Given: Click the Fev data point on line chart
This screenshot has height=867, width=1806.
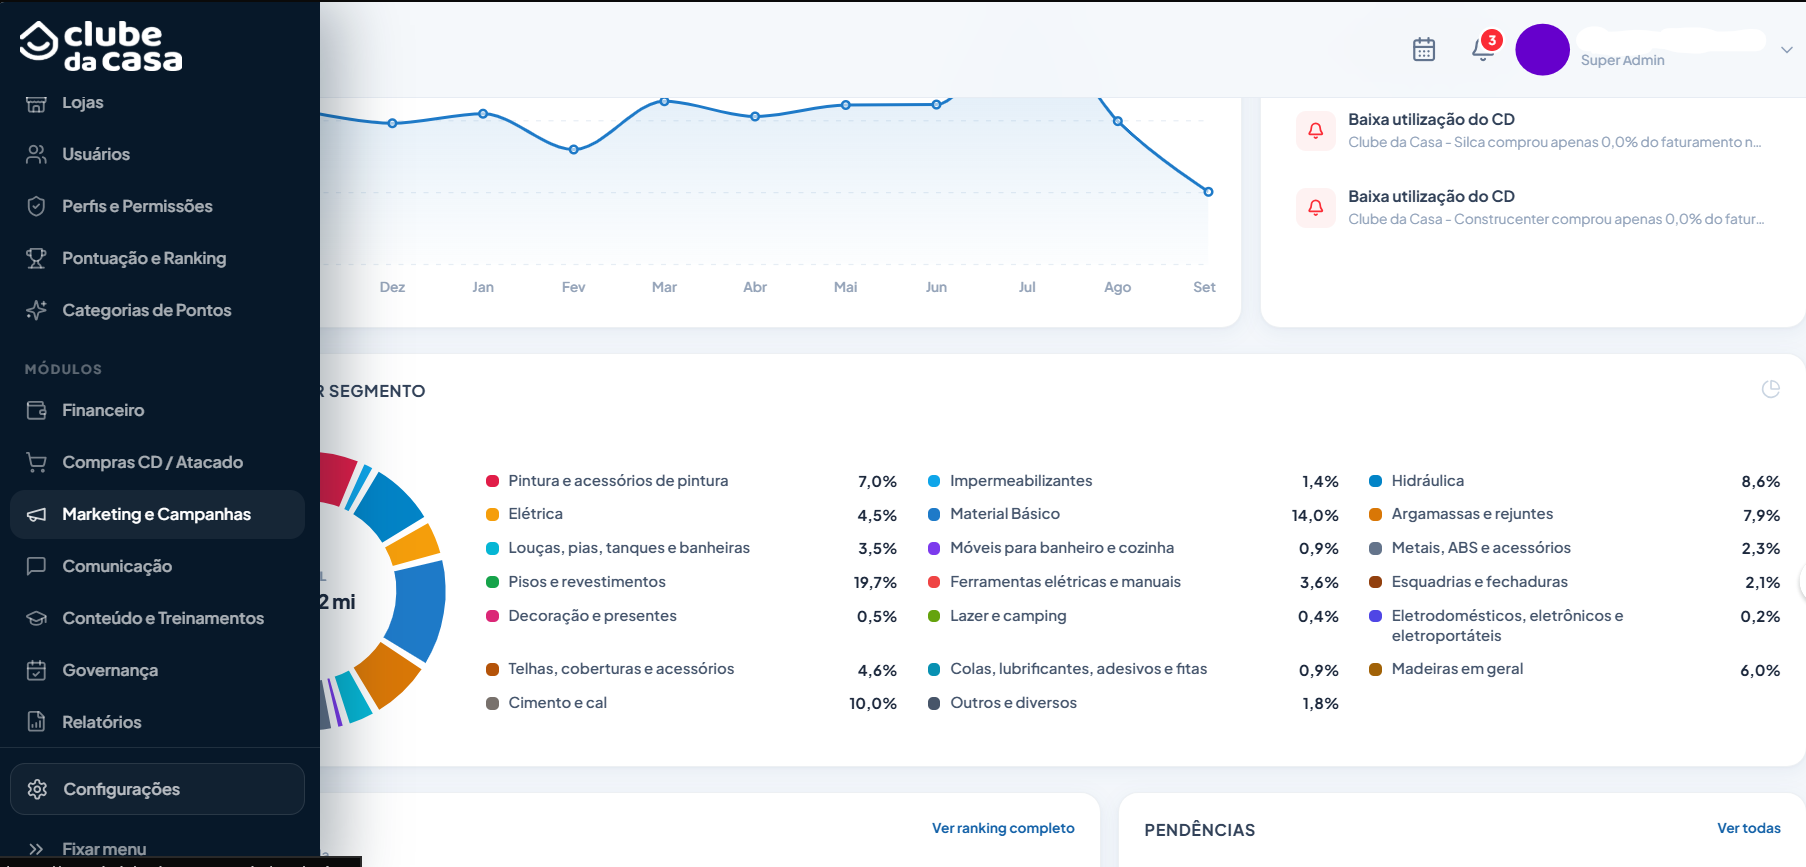Looking at the screenshot, I should pos(574,150).
